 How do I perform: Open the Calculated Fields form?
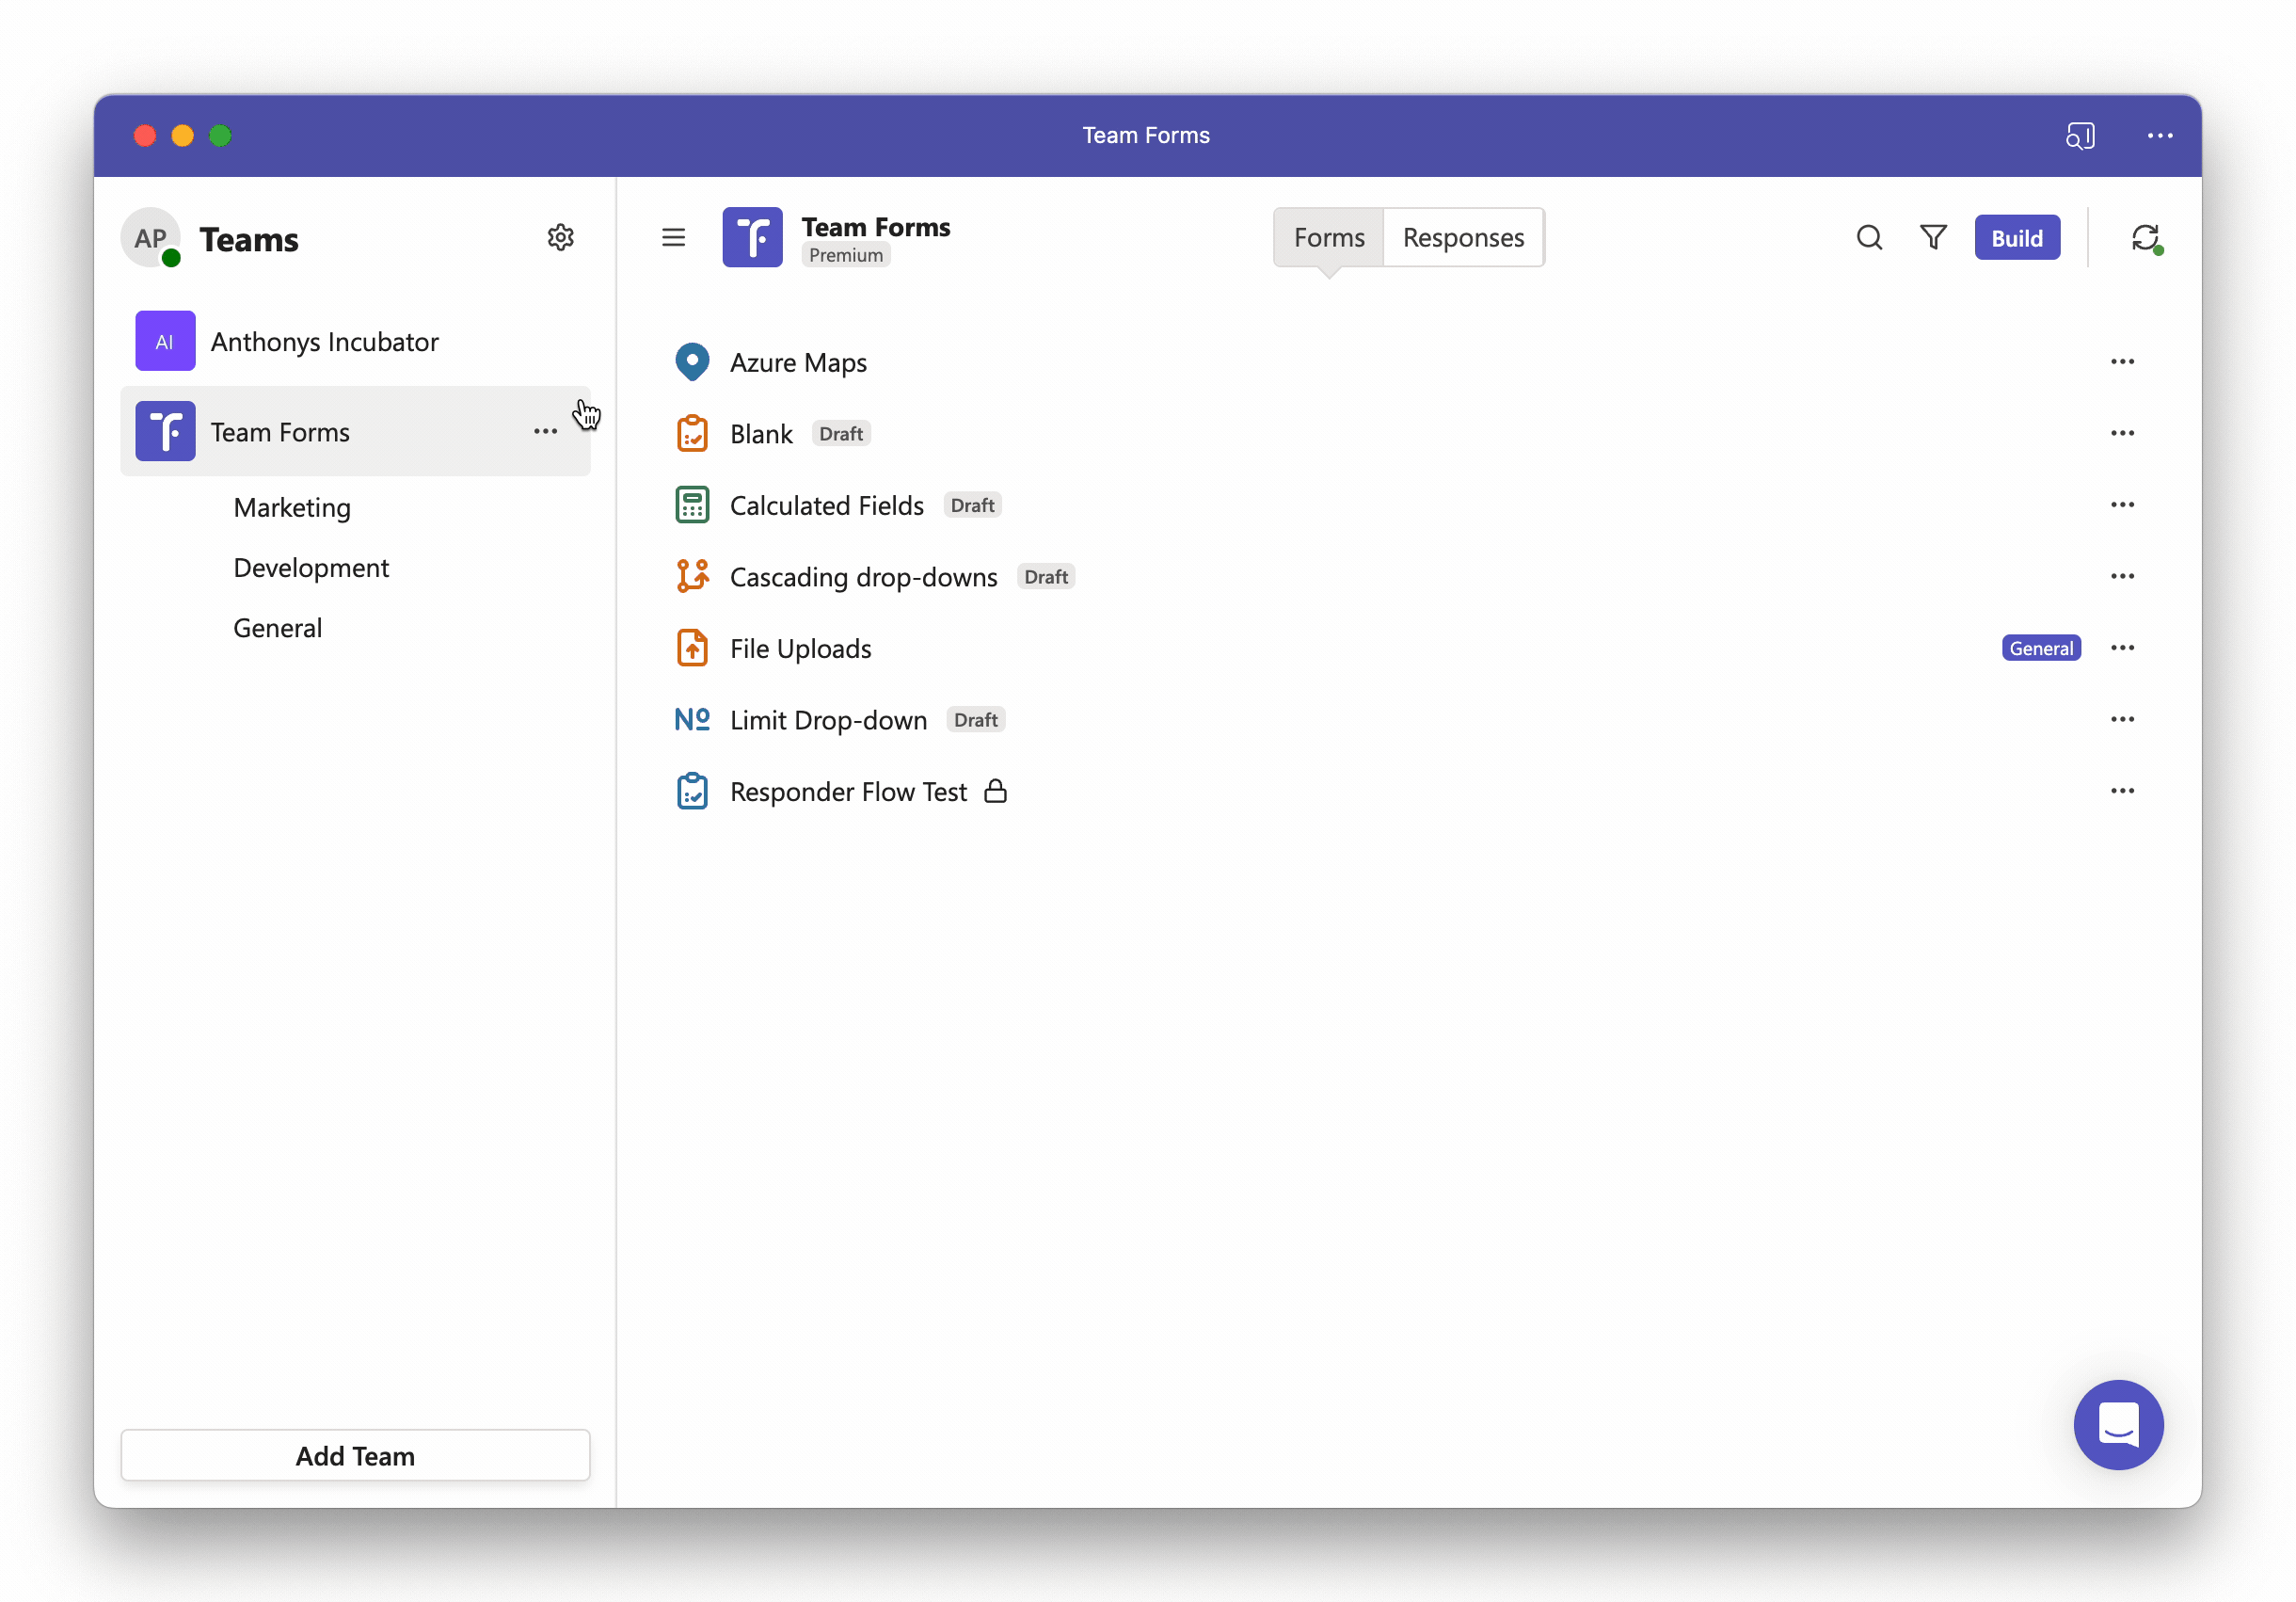(826, 505)
